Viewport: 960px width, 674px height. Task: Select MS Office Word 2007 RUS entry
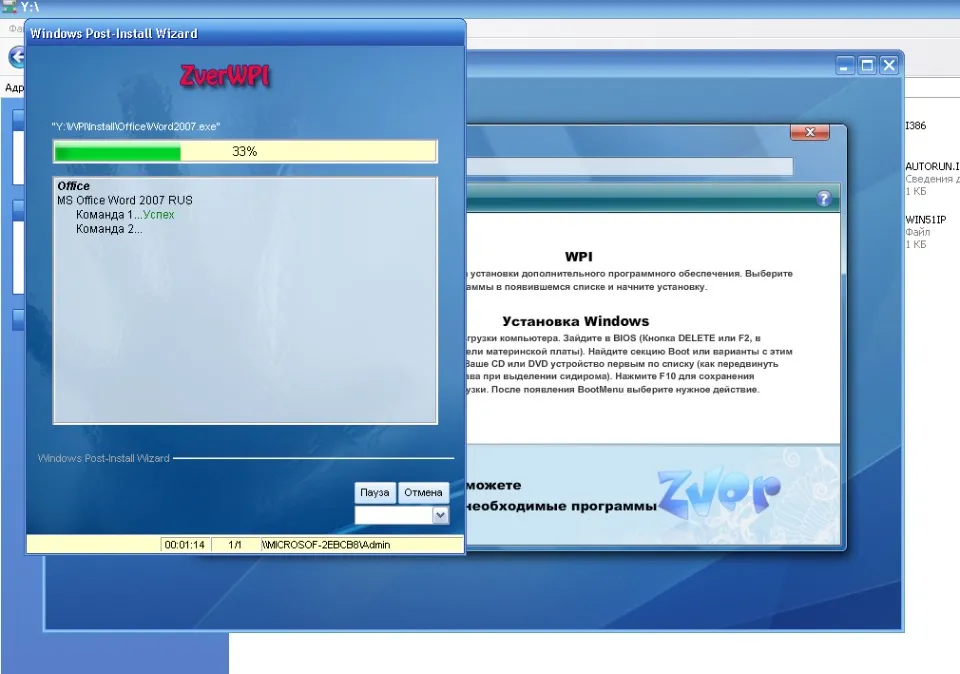tap(125, 200)
